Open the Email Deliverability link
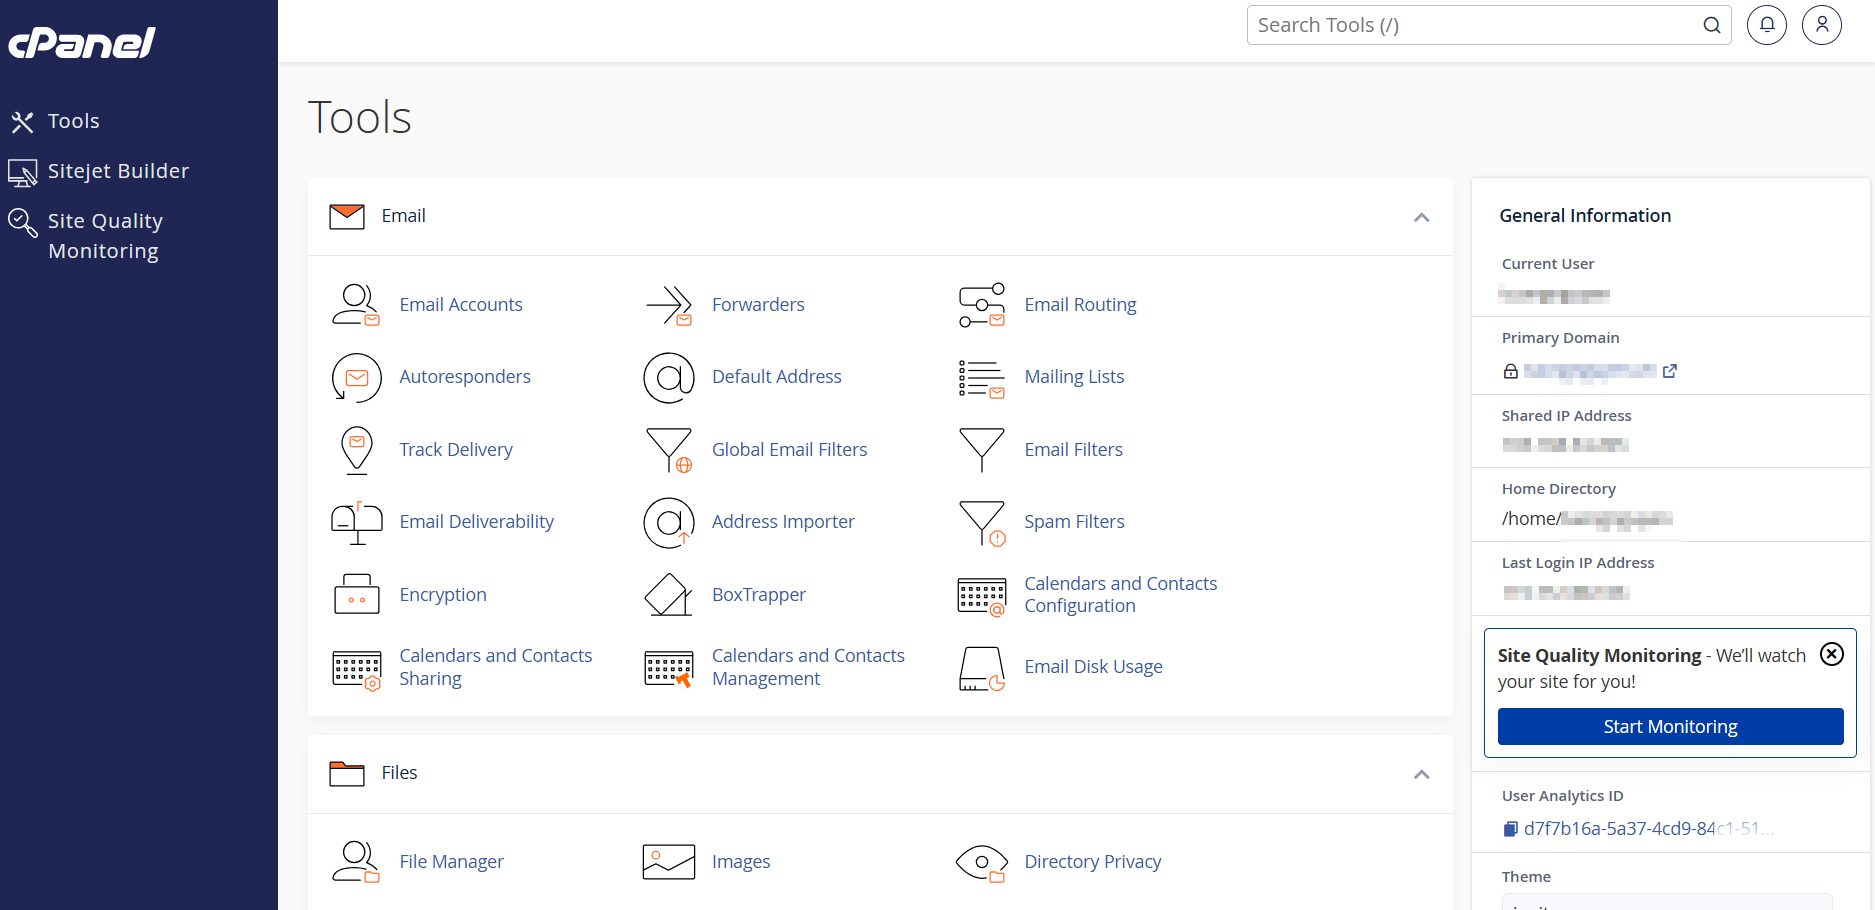 point(476,522)
